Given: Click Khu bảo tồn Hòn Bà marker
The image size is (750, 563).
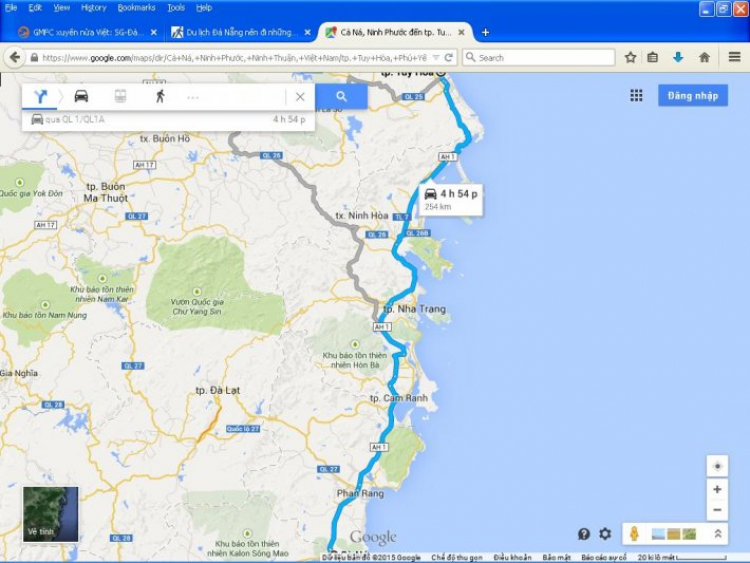Looking at the screenshot, I should point(355,344).
